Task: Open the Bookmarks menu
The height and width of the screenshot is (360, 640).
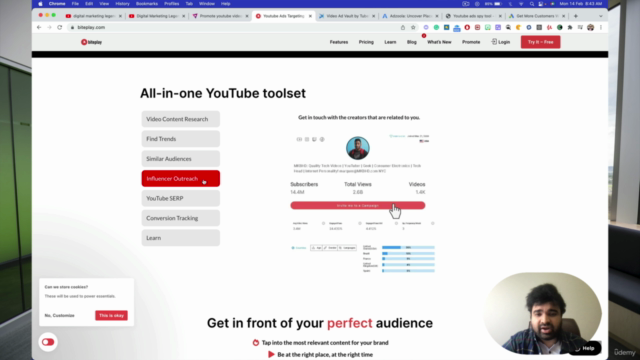Action: [147, 4]
